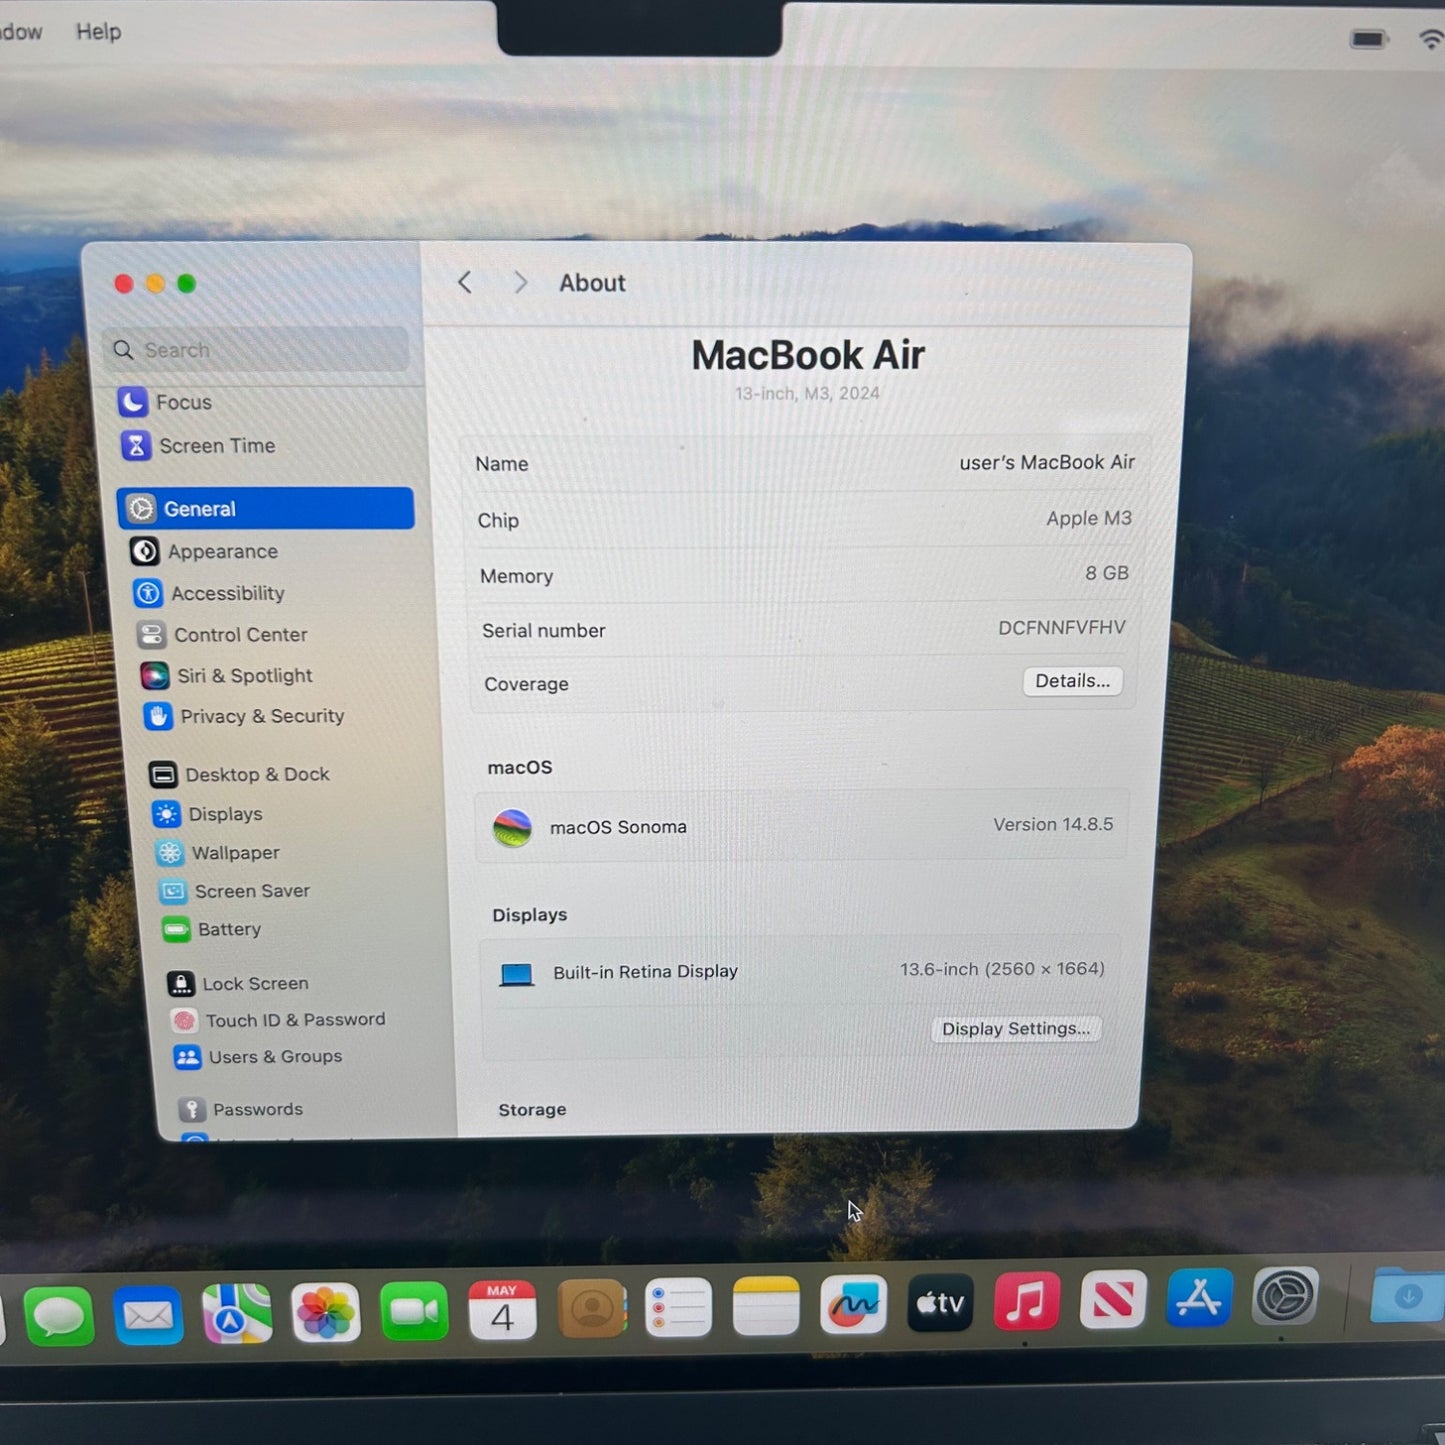Image resolution: width=1445 pixels, height=1445 pixels.
Task: Open Wallpaper settings
Action: (x=217, y=853)
